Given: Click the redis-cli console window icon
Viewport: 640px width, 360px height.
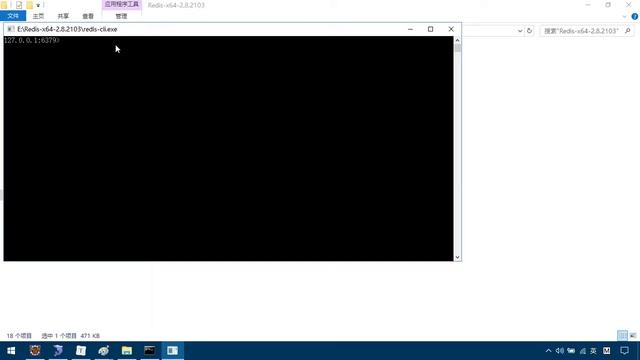Looking at the screenshot, I should pos(11,29).
